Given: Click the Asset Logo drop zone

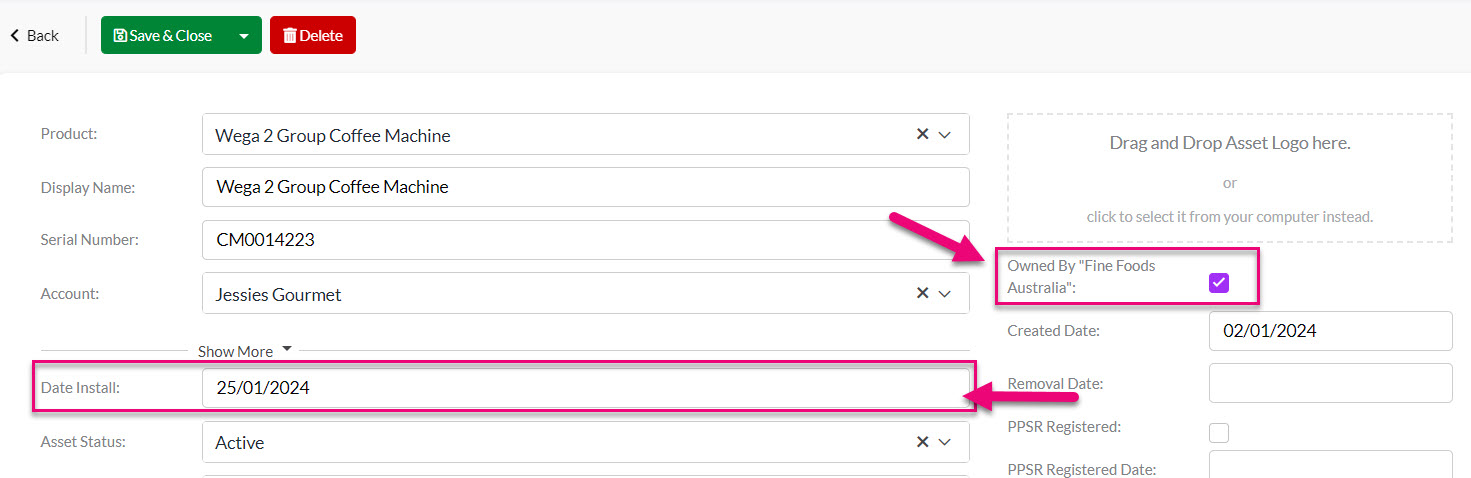Looking at the screenshot, I should pyautogui.click(x=1230, y=178).
